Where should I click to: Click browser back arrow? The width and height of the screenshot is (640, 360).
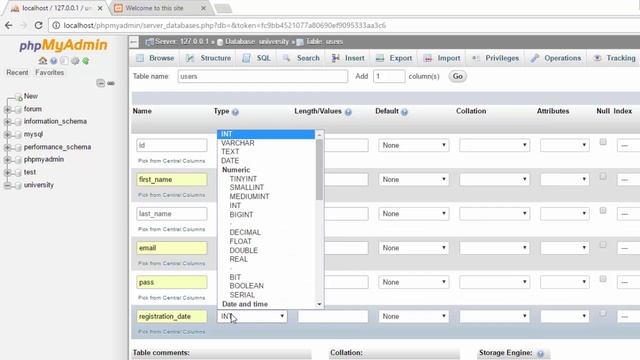(x=9, y=25)
